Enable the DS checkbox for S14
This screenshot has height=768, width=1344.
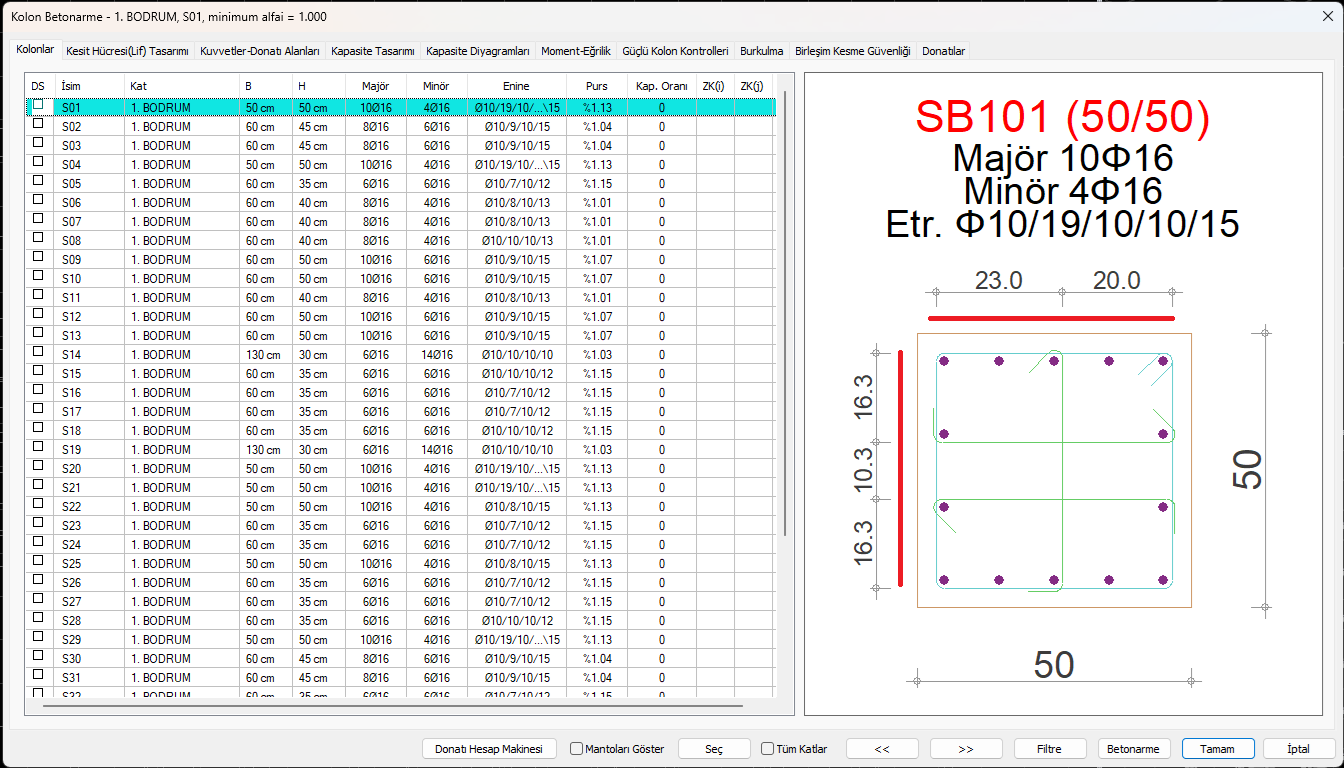coord(38,351)
